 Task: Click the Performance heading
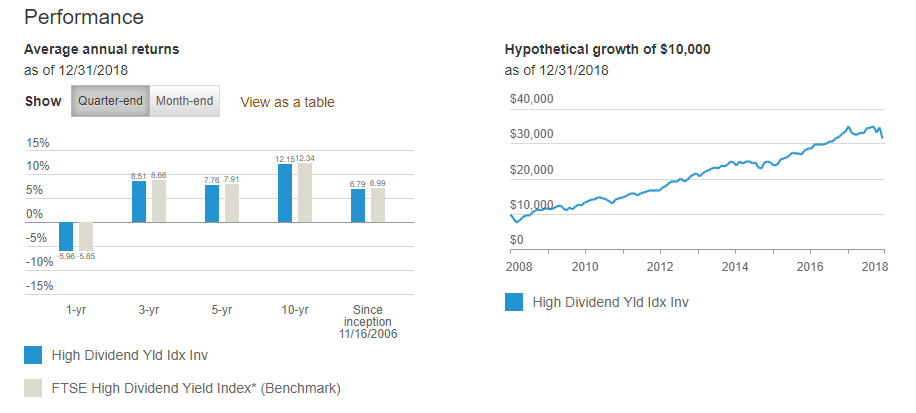[x=84, y=17]
